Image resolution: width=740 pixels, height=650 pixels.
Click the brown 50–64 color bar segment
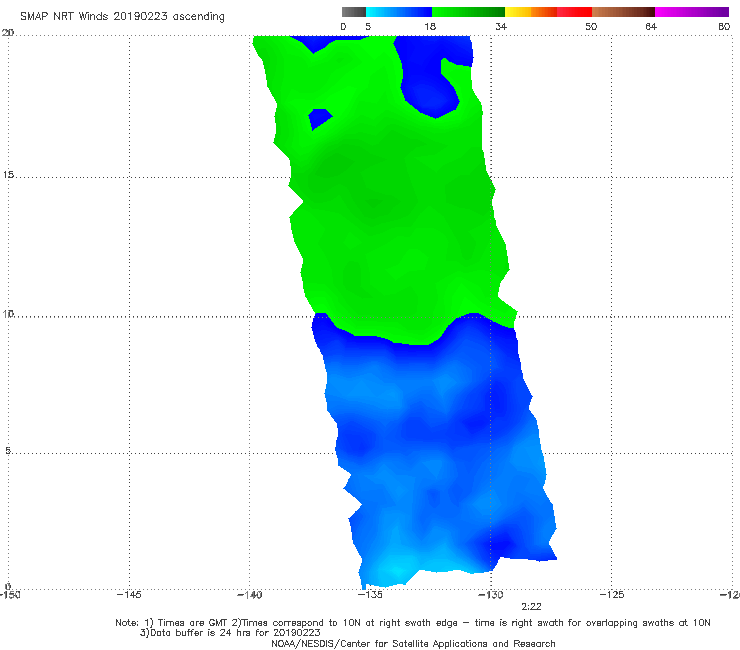[x=623, y=12]
